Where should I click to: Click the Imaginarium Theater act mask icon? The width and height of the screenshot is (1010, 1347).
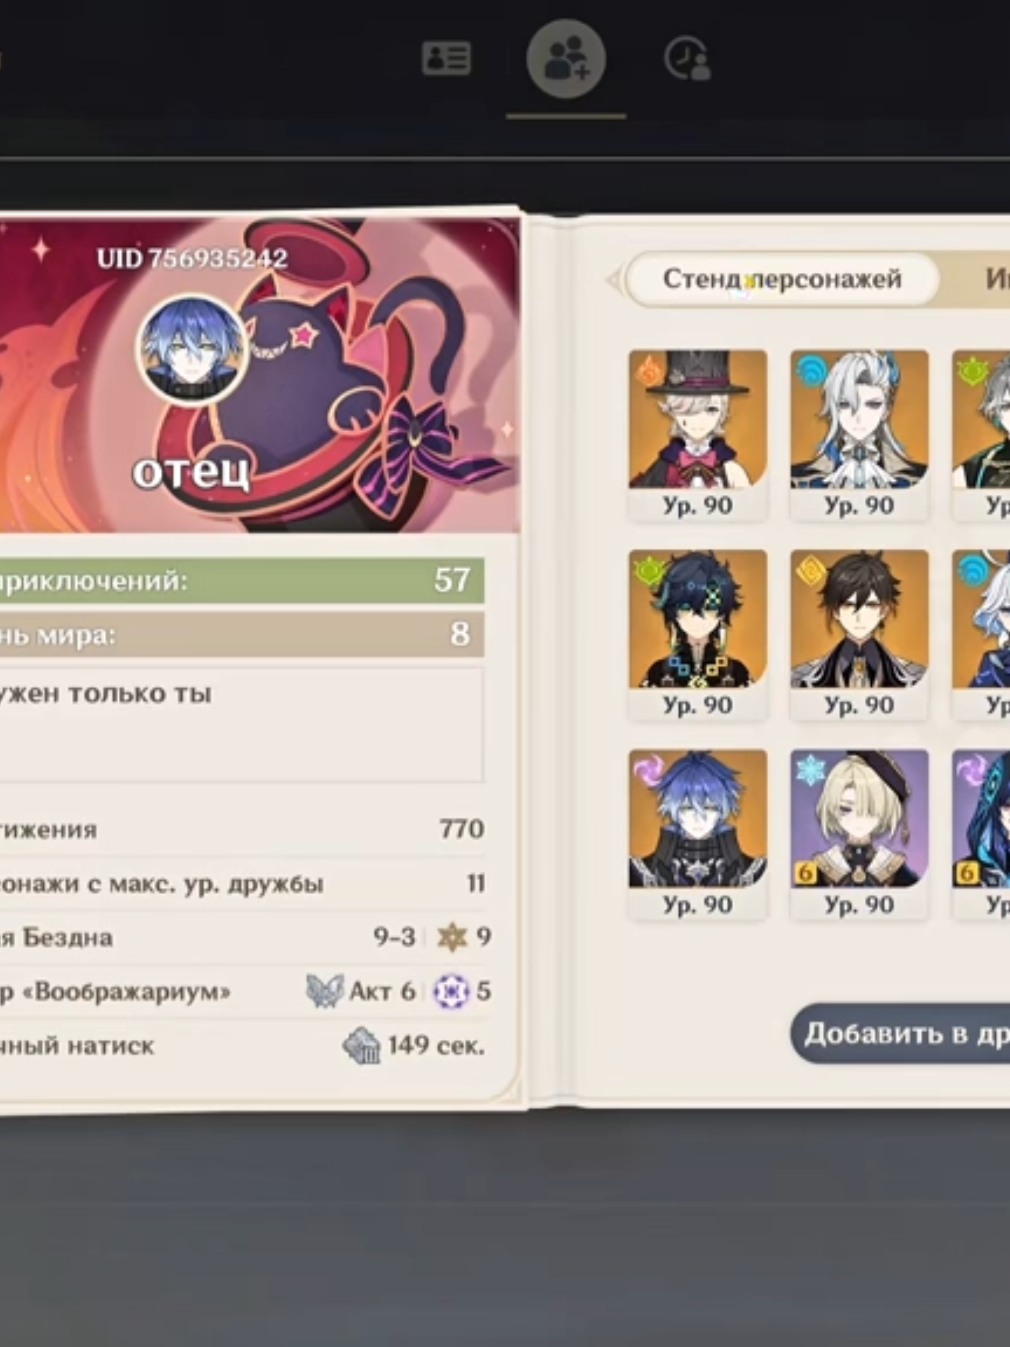coord(324,991)
